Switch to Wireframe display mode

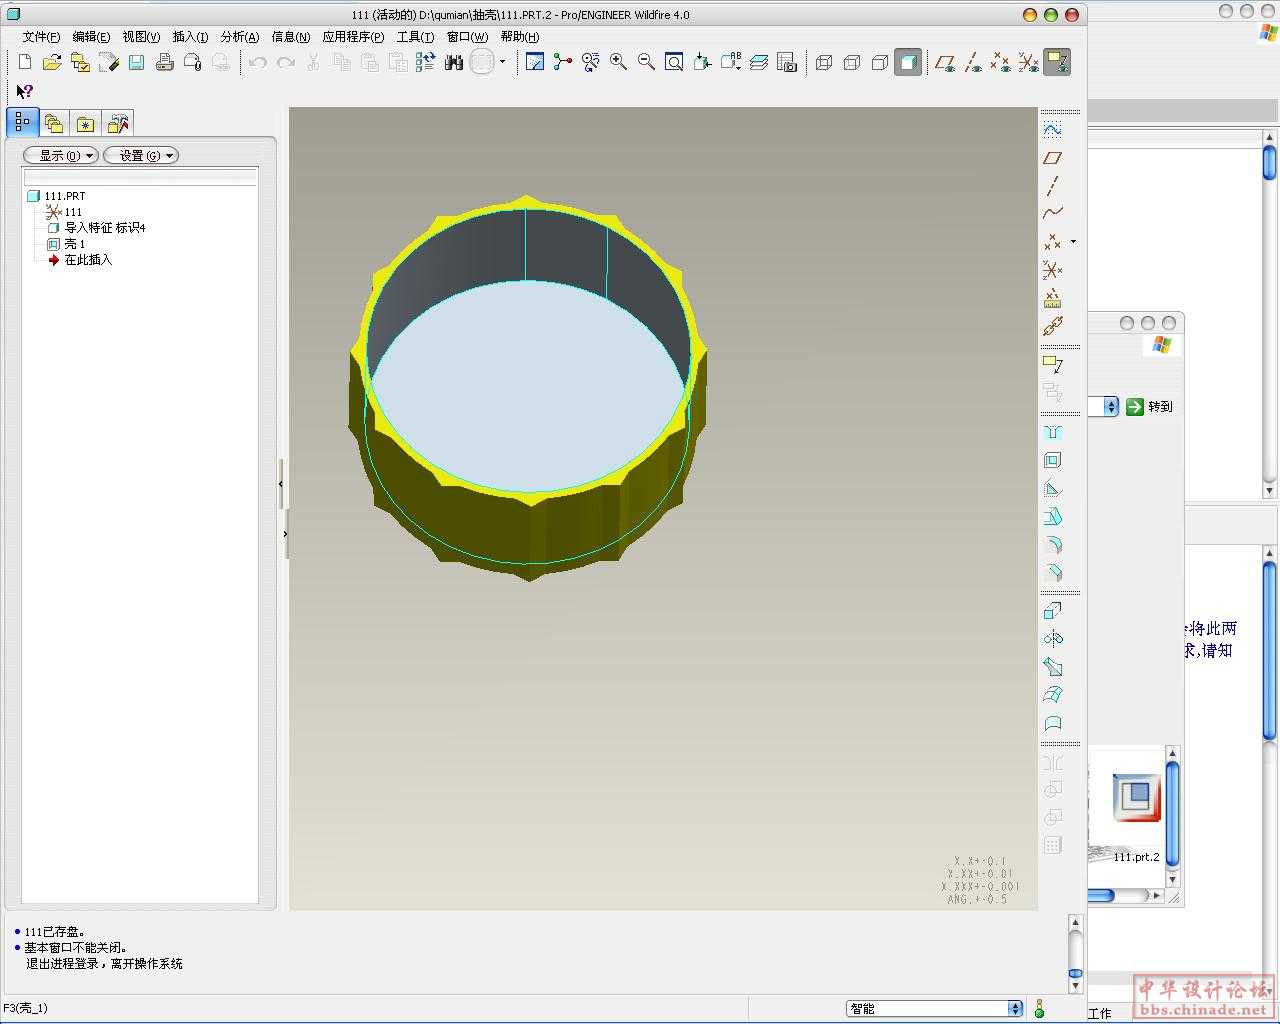click(824, 62)
